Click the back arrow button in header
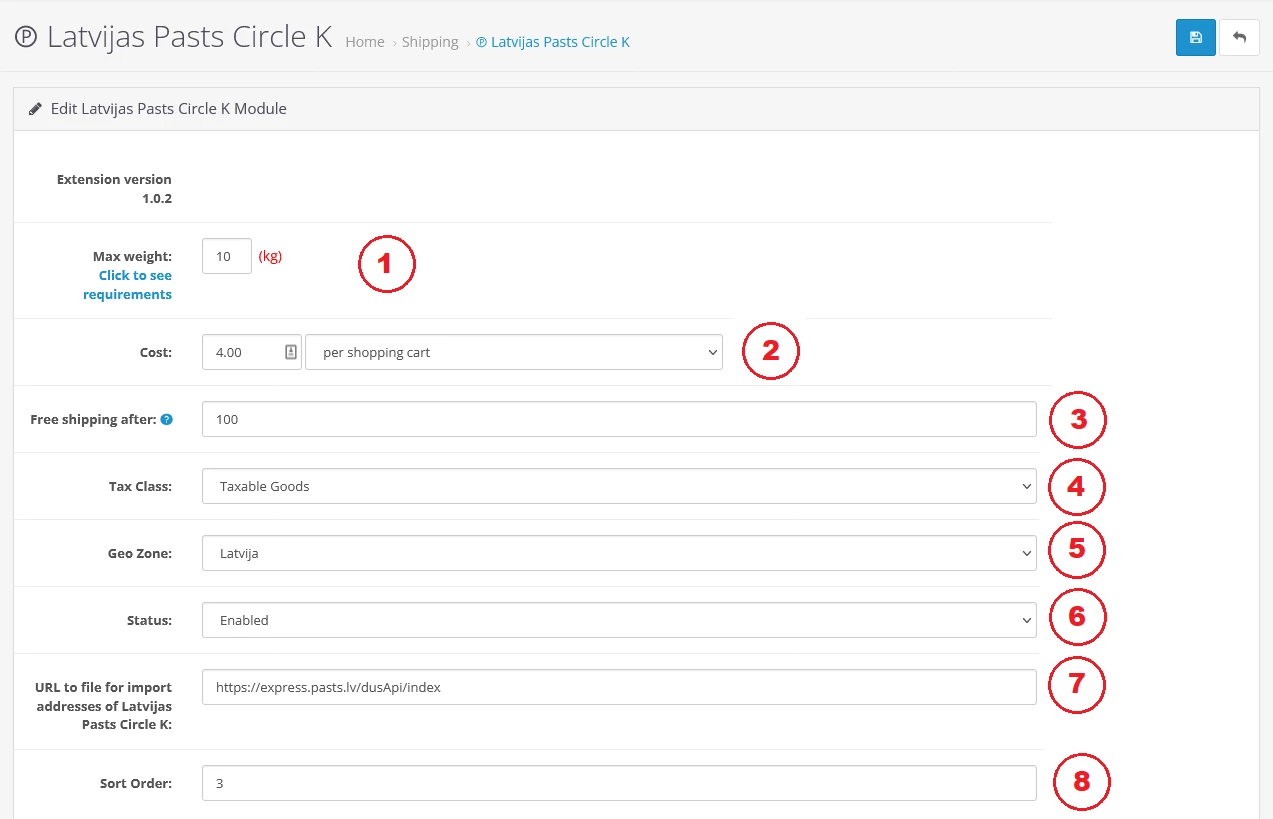The image size is (1273, 819). point(1239,37)
